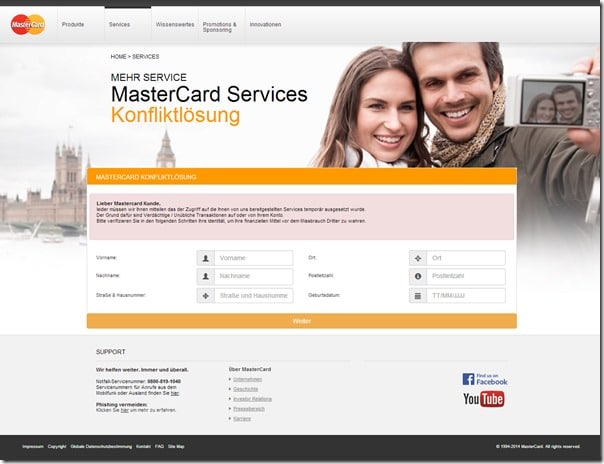This screenshot has width=604, height=464.
Task: Click the crosshair icon beside Straße field
Action: click(206, 296)
